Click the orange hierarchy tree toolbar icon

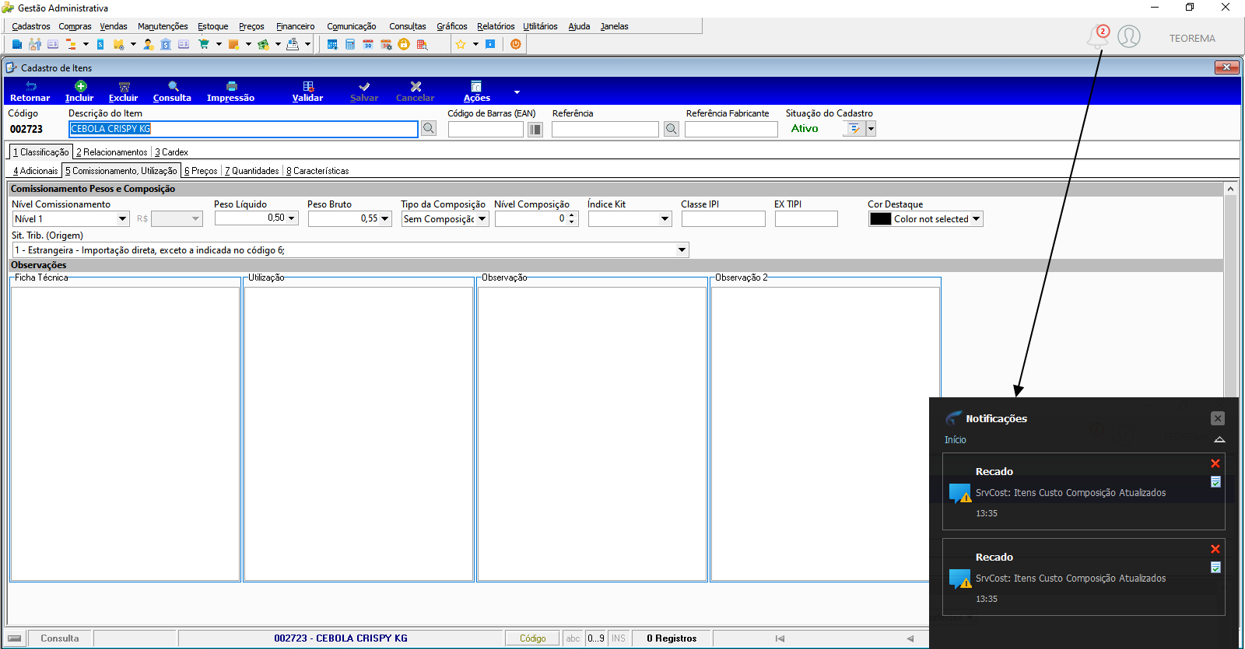(x=71, y=44)
